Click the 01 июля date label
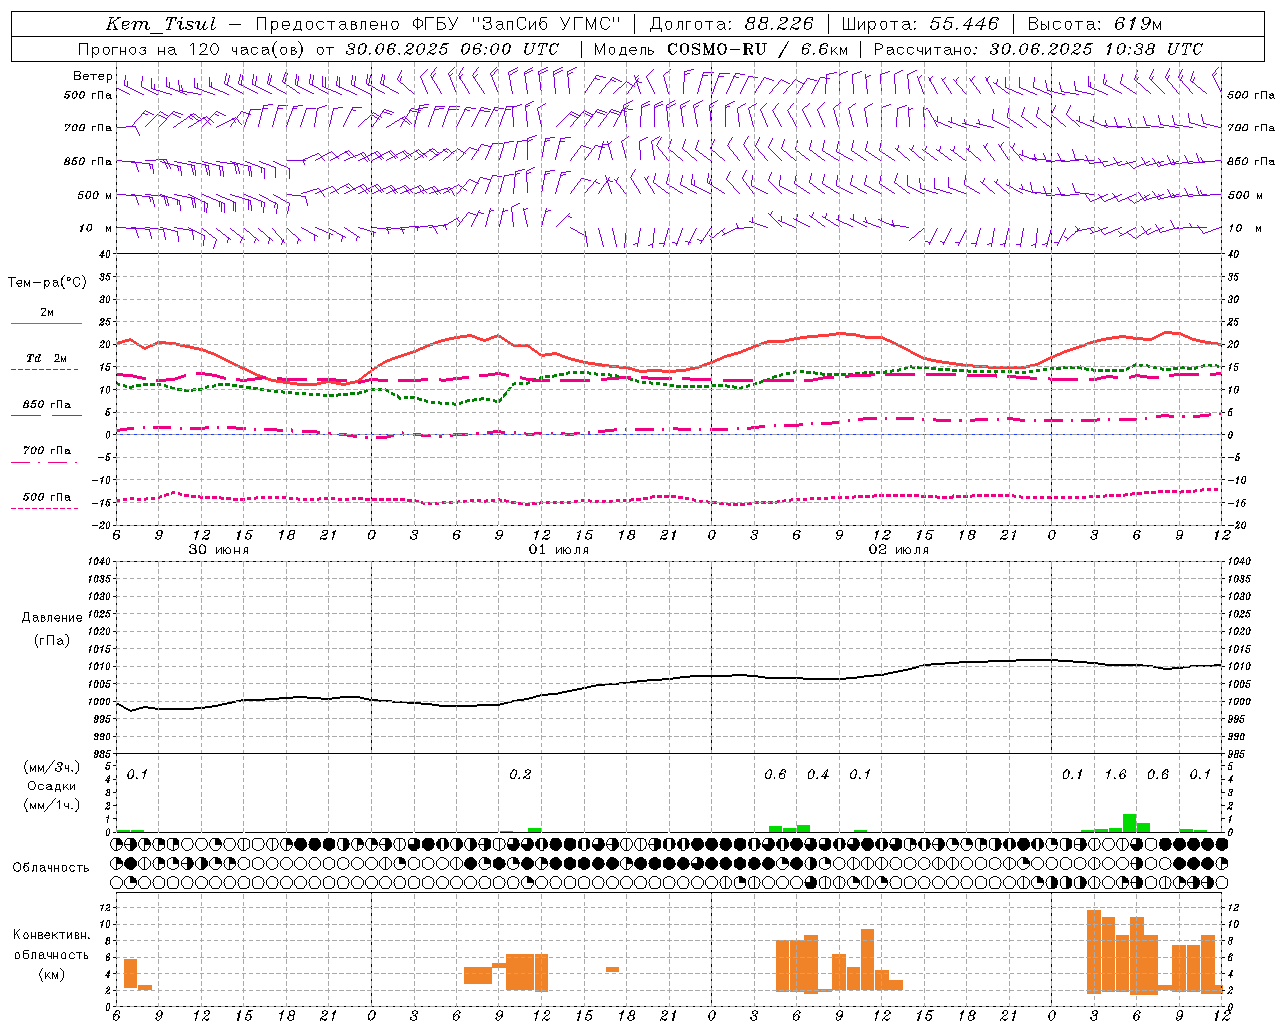Viewport: 1280px width, 1024px height. pyautogui.click(x=559, y=550)
